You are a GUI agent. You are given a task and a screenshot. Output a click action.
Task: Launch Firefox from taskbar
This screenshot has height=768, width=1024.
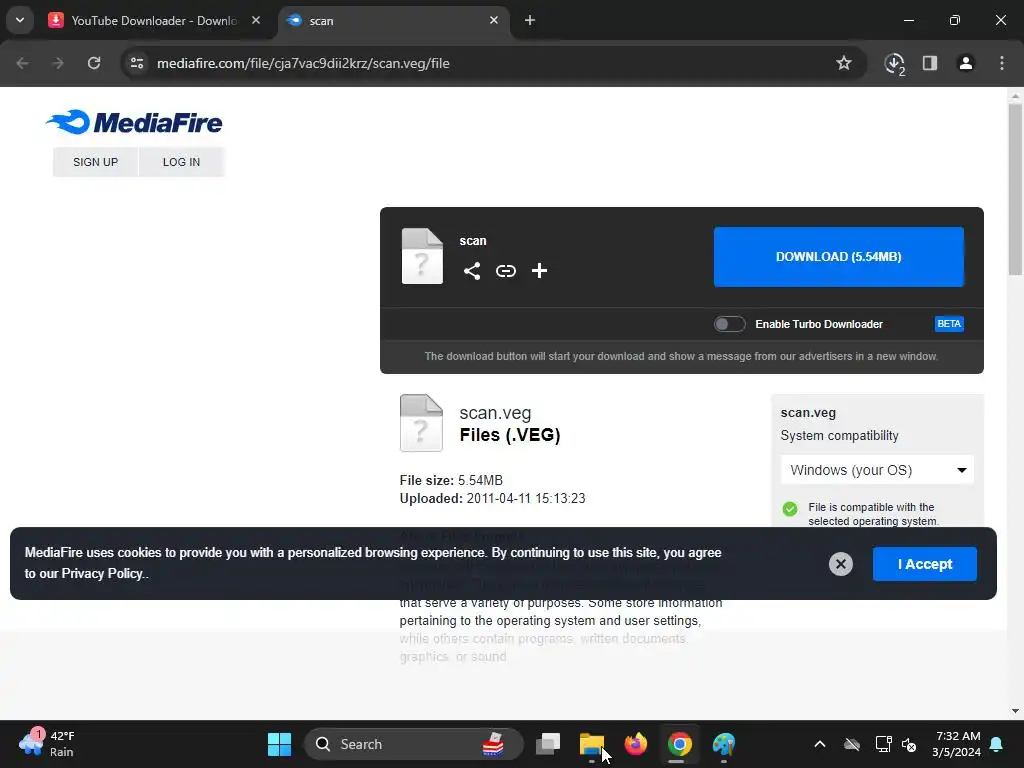(x=635, y=744)
